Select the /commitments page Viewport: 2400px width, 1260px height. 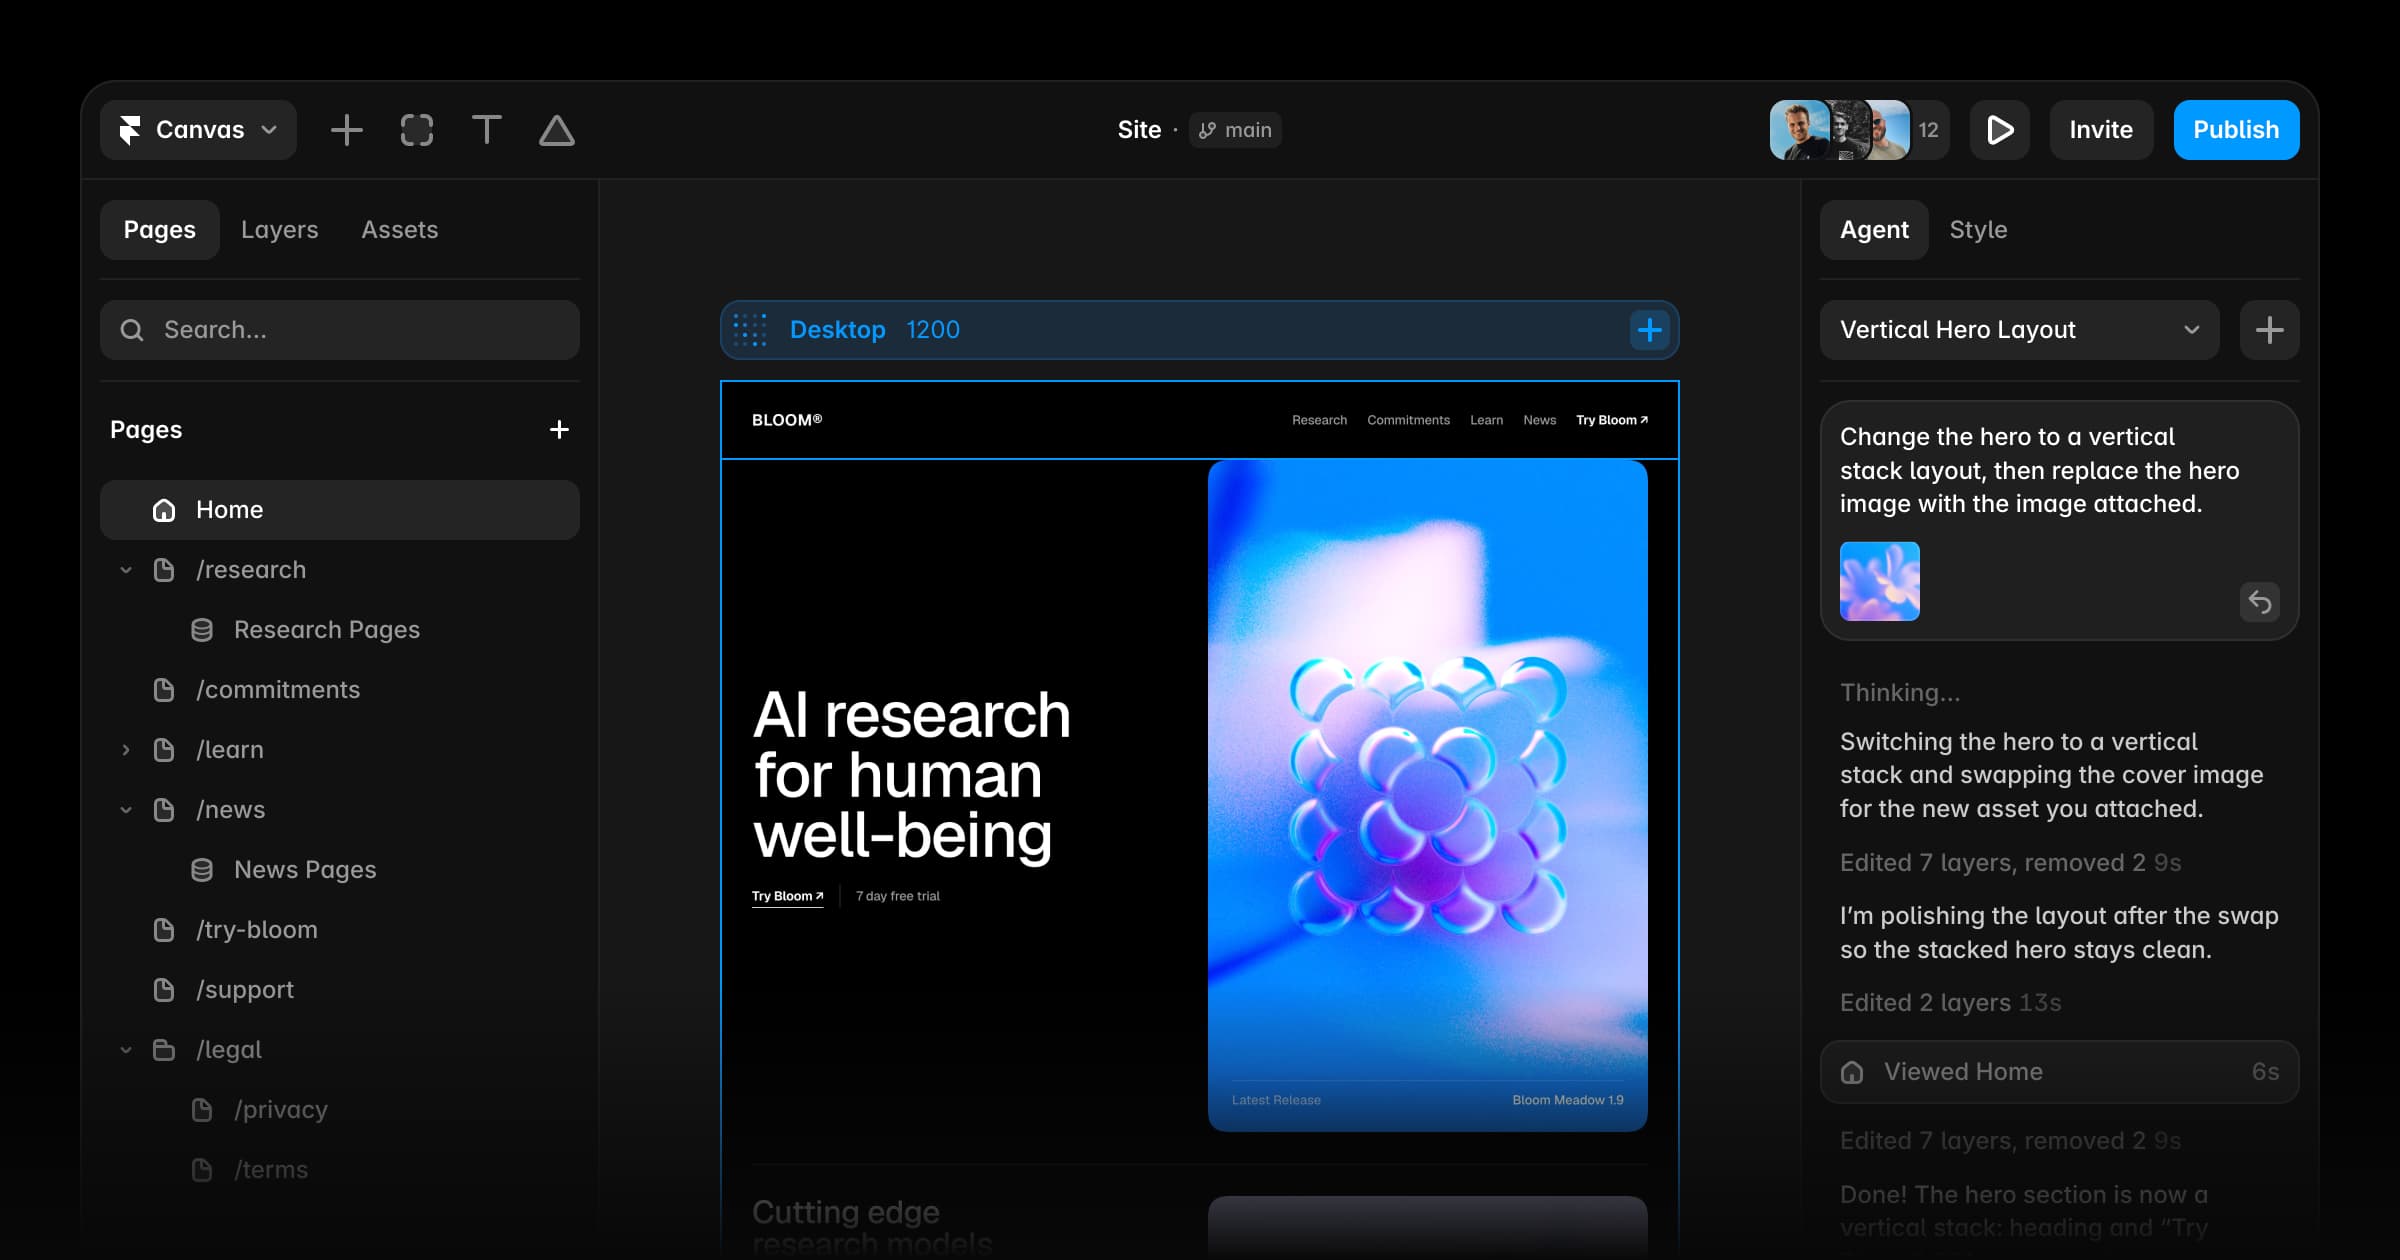(340, 690)
